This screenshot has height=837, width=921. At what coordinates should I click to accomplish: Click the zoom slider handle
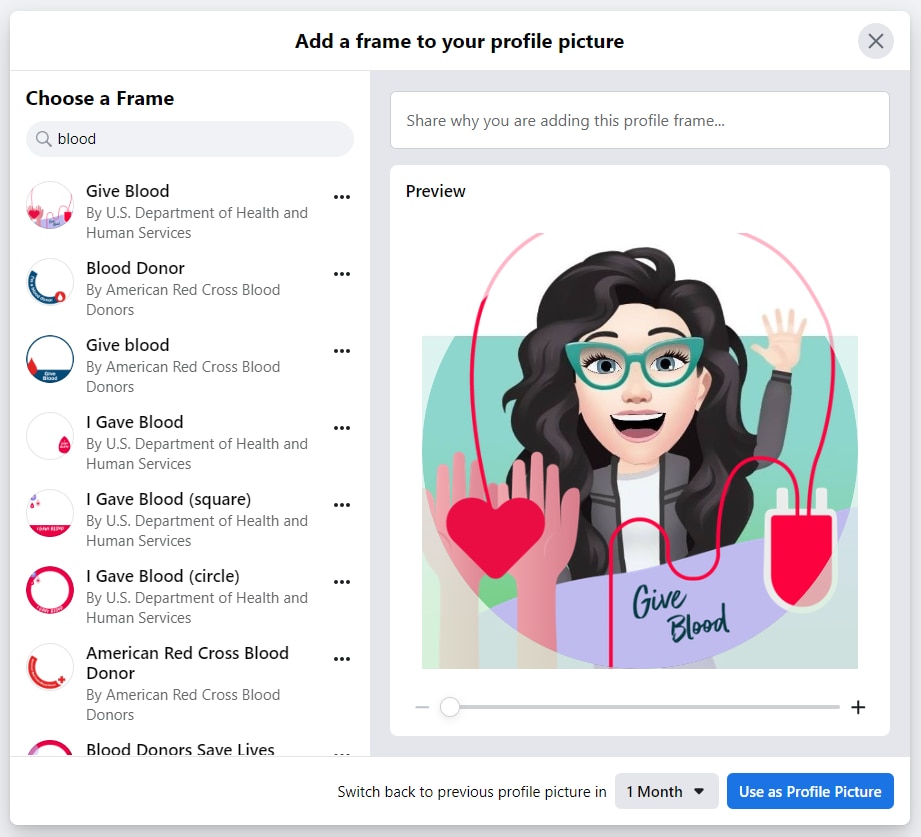(x=450, y=707)
